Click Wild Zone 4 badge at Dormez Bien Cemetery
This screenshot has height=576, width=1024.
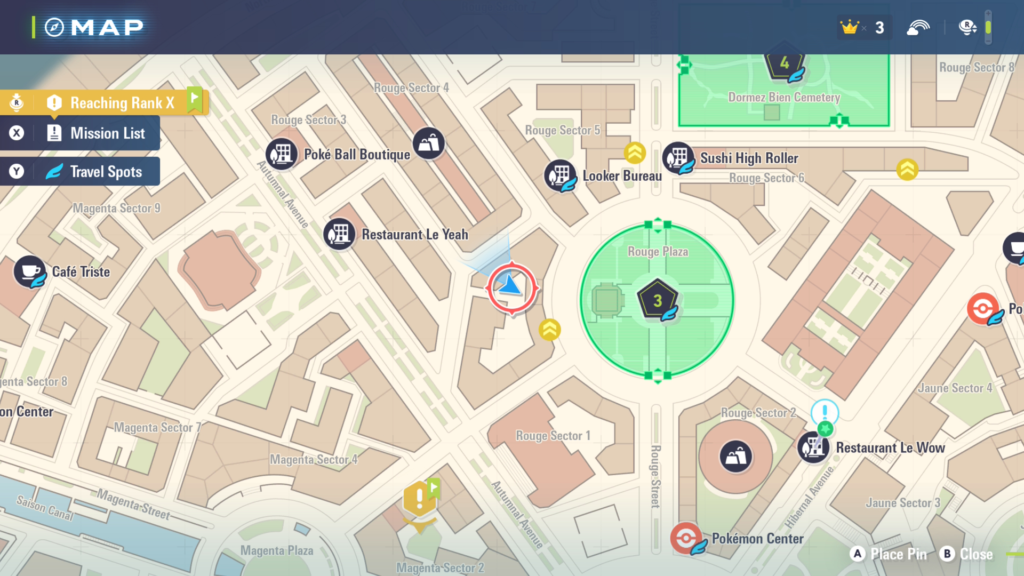click(x=783, y=65)
